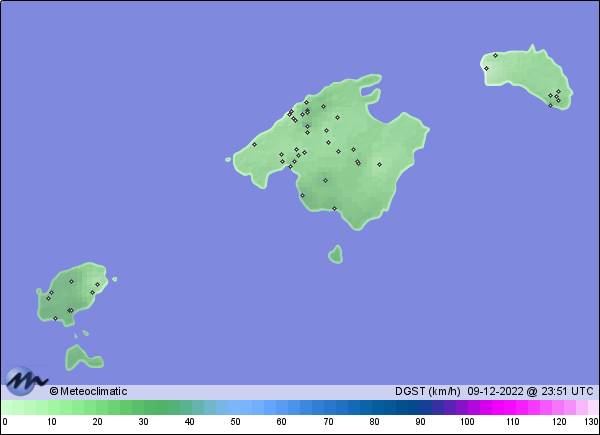This screenshot has width=600, height=435.
Task: Click the ©Meteoclimatic copyright text
Action: pyautogui.click(x=88, y=391)
